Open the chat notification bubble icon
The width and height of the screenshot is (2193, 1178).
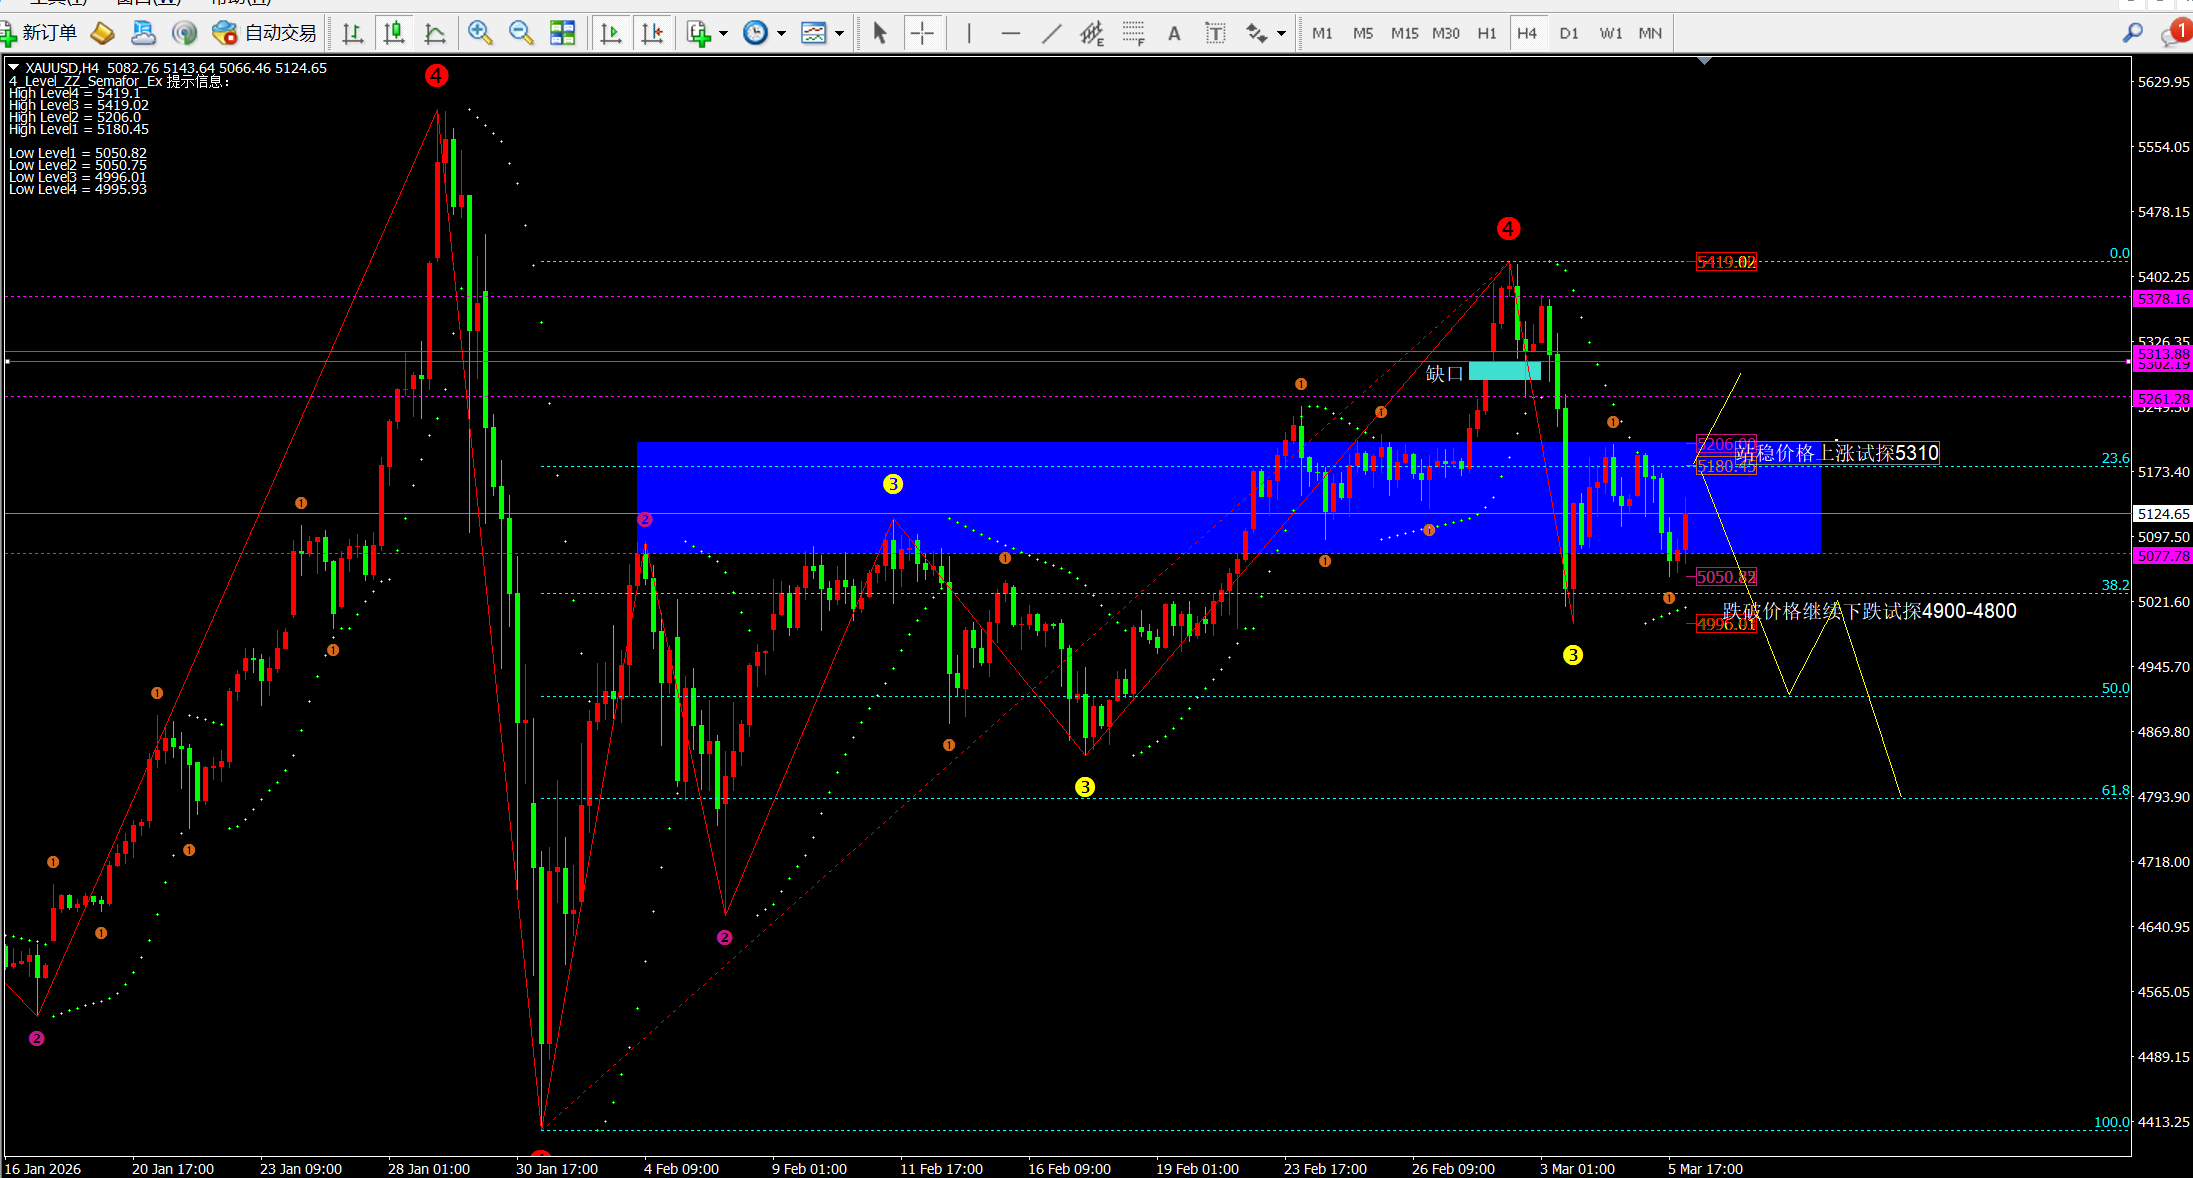2174,33
